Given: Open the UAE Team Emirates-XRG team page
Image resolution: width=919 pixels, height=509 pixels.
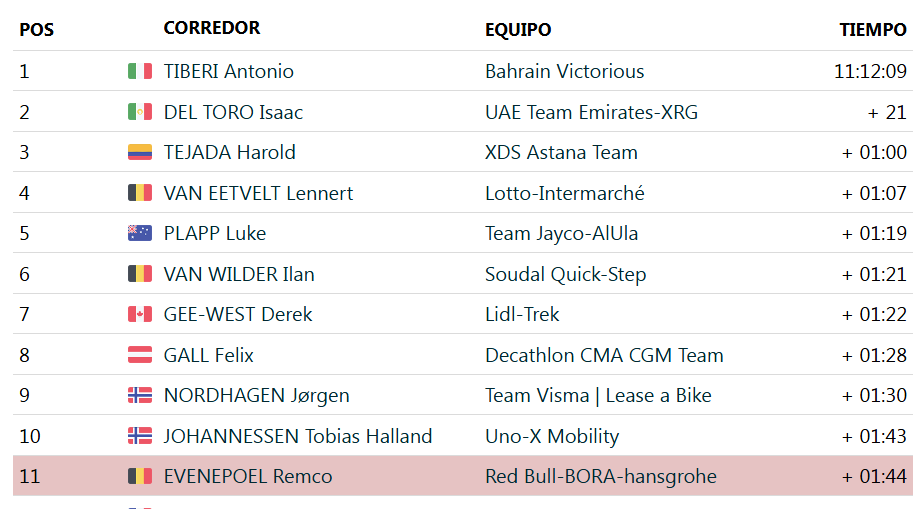Looking at the screenshot, I should [591, 112].
